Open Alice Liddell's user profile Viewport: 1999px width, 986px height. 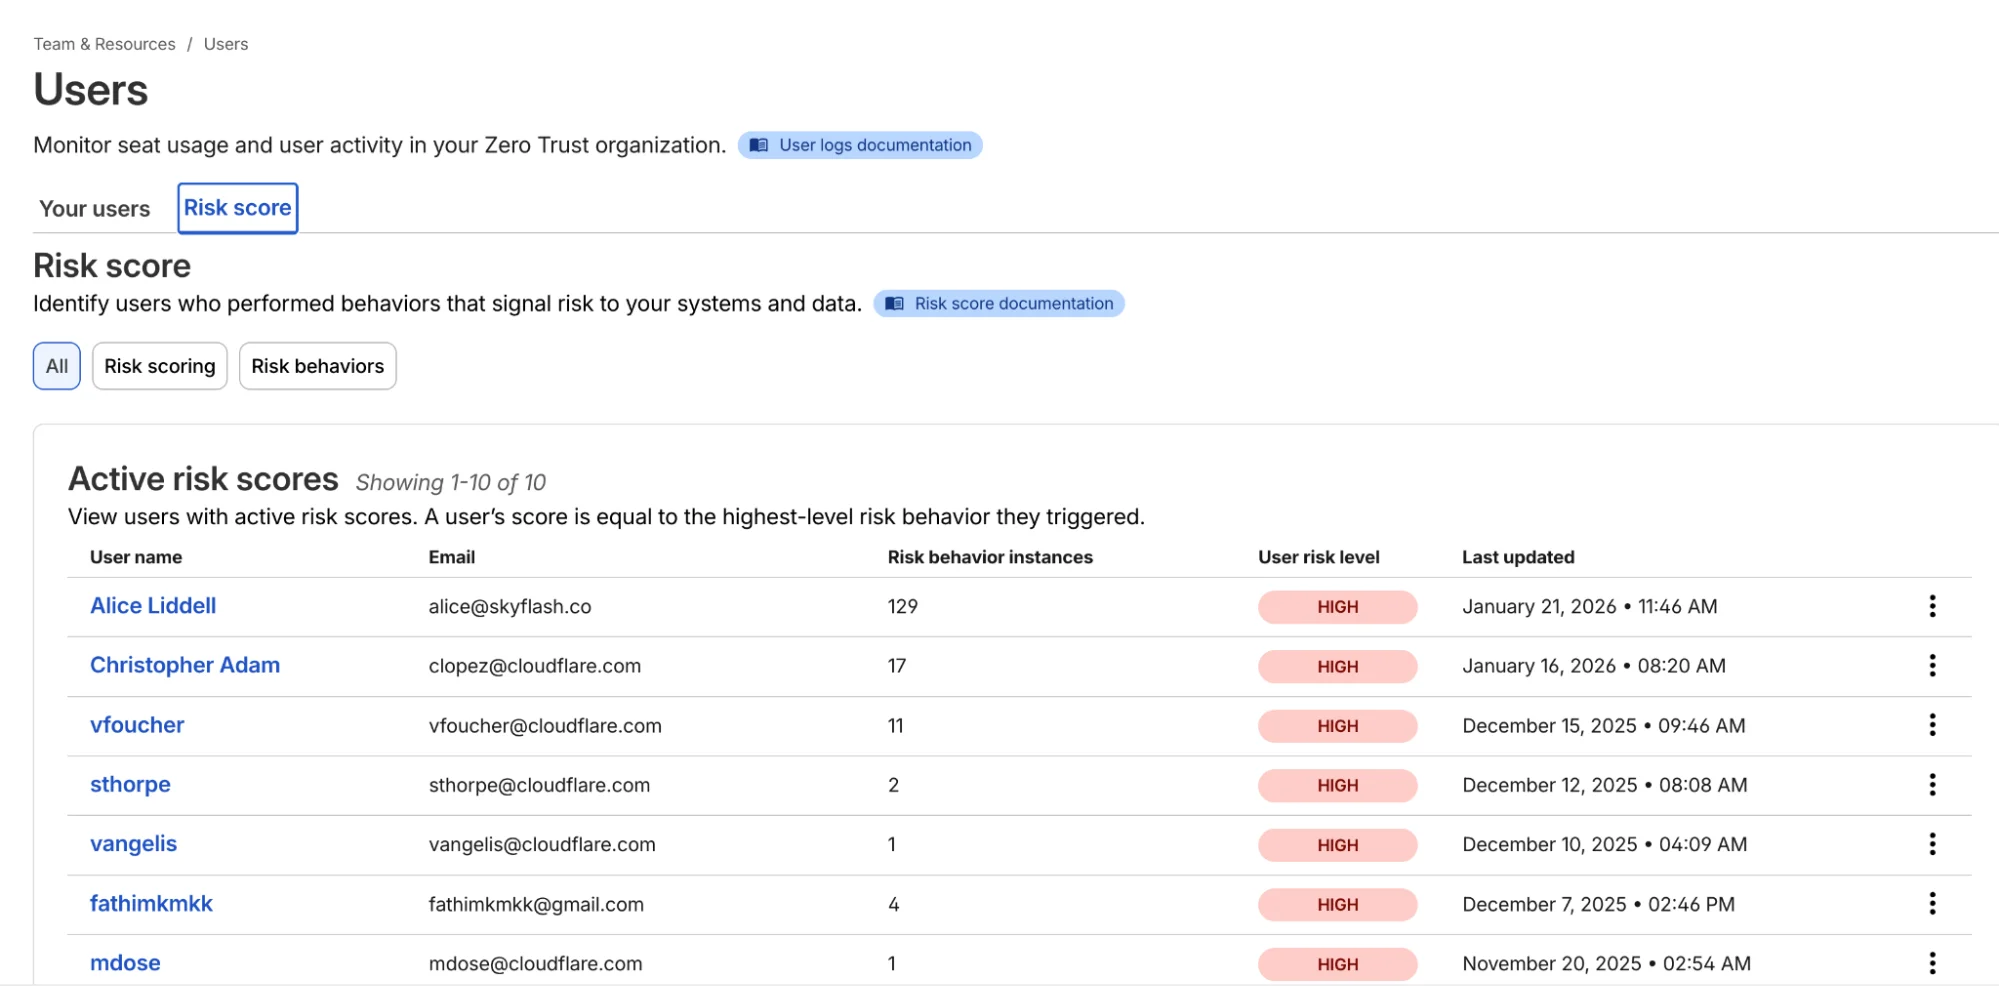pyautogui.click(x=152, y=606)
